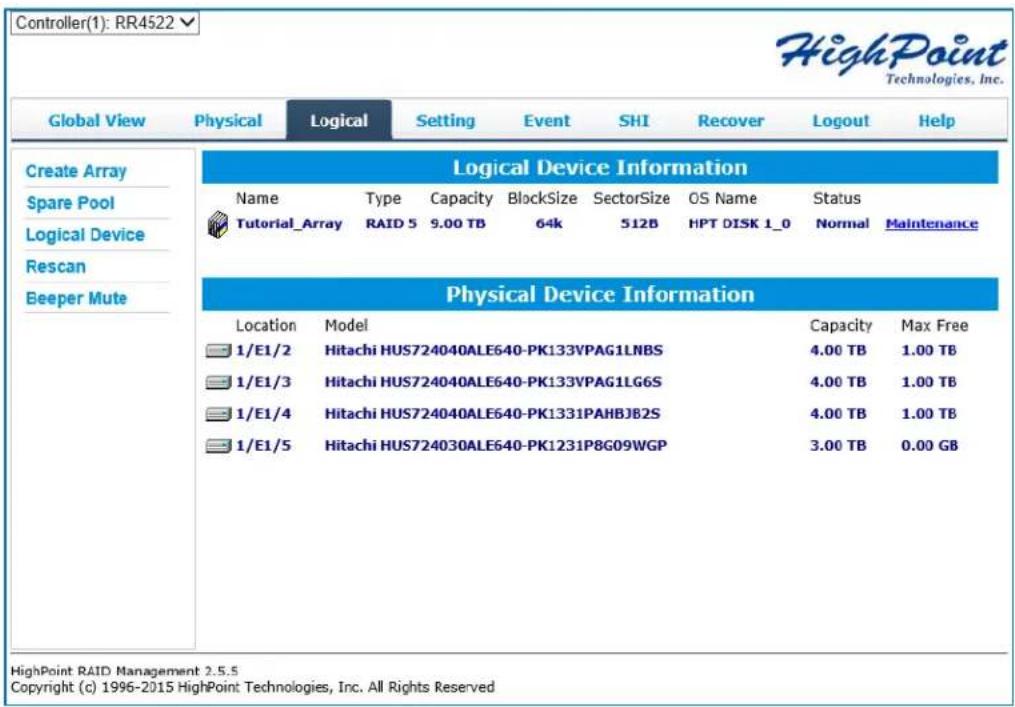
Task: Click the HighPoint Technologies logo
Action: click(891, 58)
